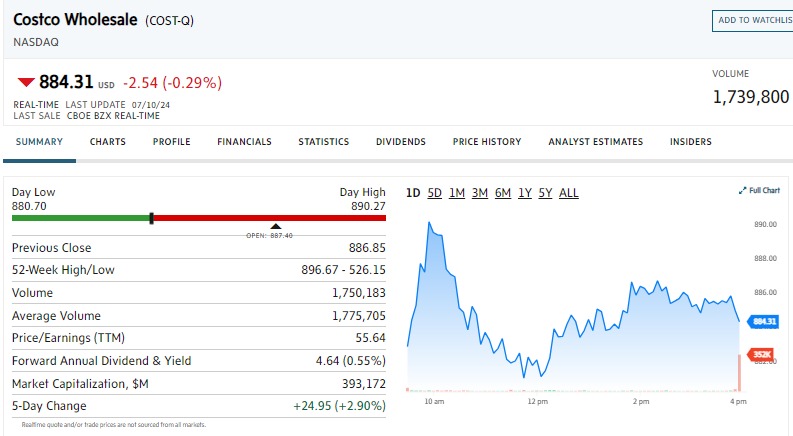
Task: Click the red down-triangle price indicator
Action: 26,82
